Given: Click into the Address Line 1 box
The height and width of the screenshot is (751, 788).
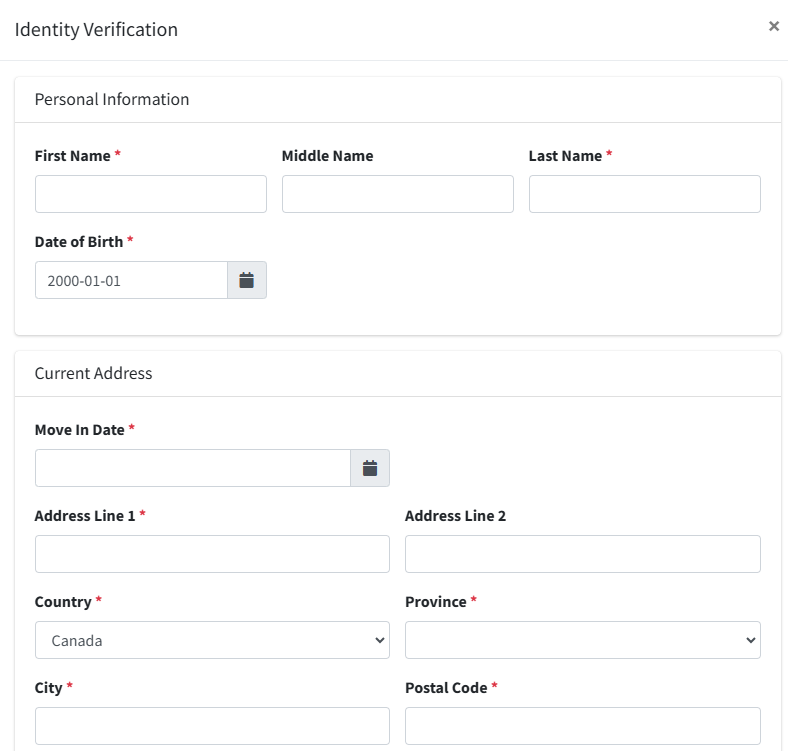Looking at the screenshot, I should [x=212, y=554].
